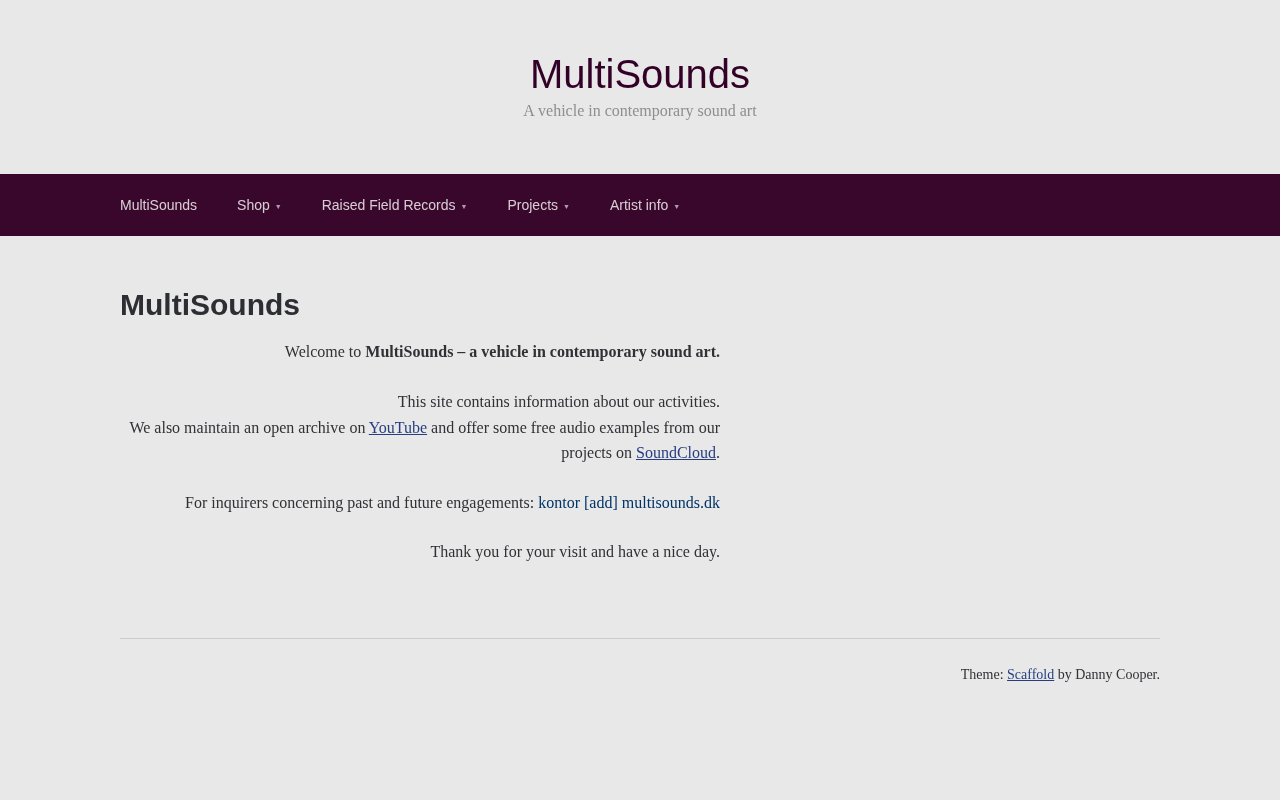Open the Shop menu
Image resolution: width=1280 pixels, height=800 pixels.
(253, 205)
